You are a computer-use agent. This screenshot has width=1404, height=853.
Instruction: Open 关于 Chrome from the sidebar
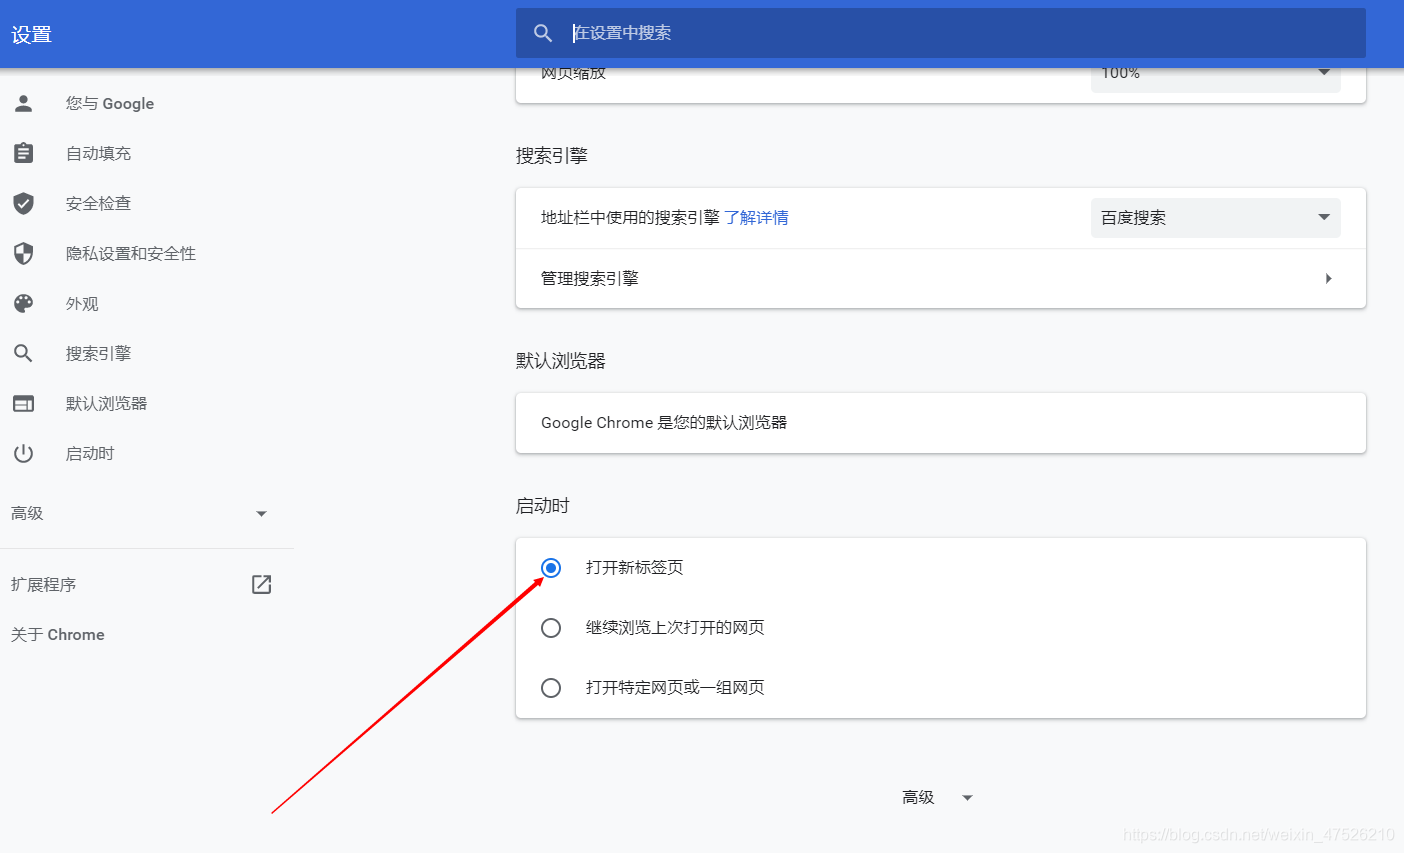pos(57,634)
